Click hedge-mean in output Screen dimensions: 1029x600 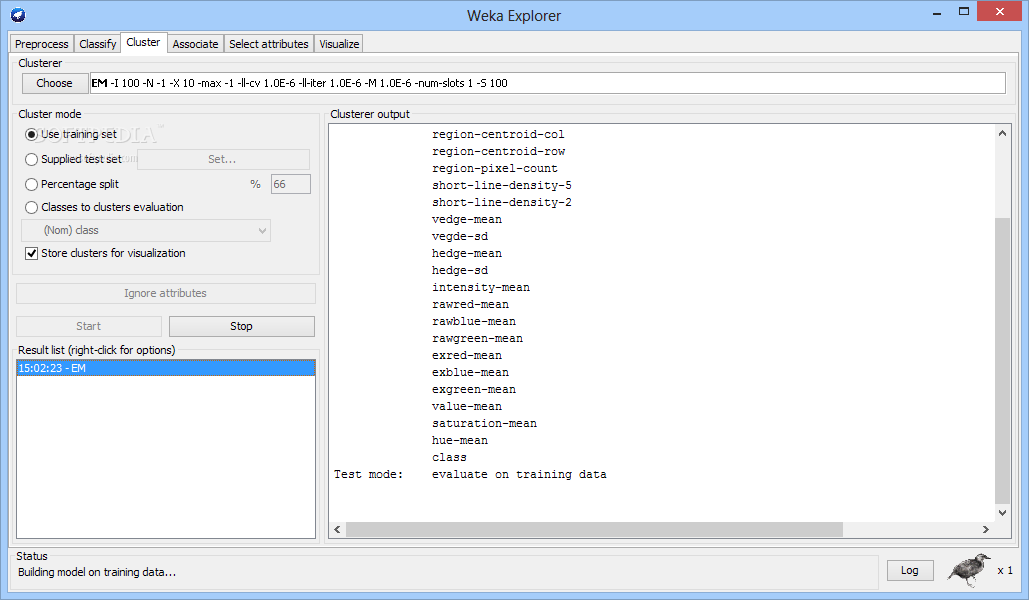[x=467, y=254]
